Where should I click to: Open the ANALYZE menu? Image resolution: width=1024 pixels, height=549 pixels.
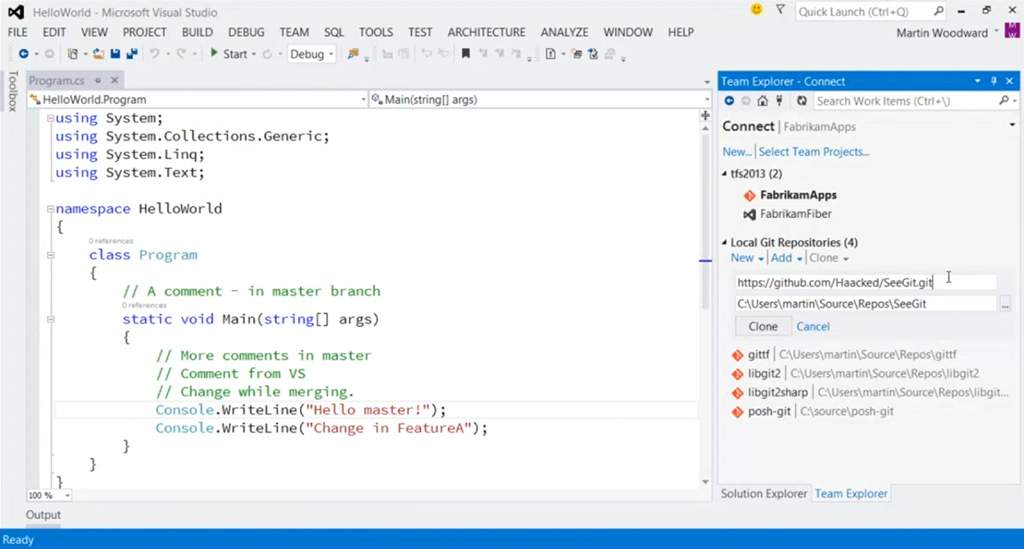564,32
